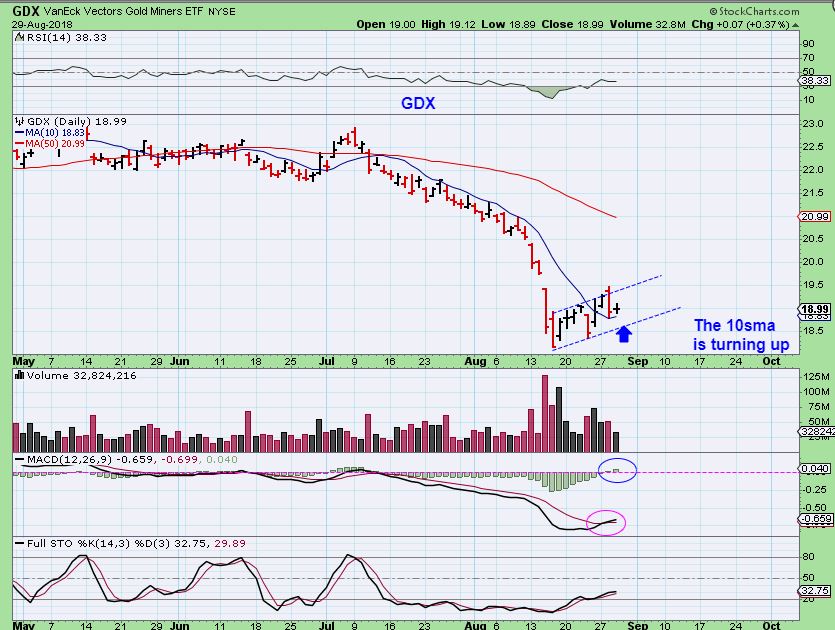Click the RSI 70 level label
The image size is (835, 630).
pos(808,58)
